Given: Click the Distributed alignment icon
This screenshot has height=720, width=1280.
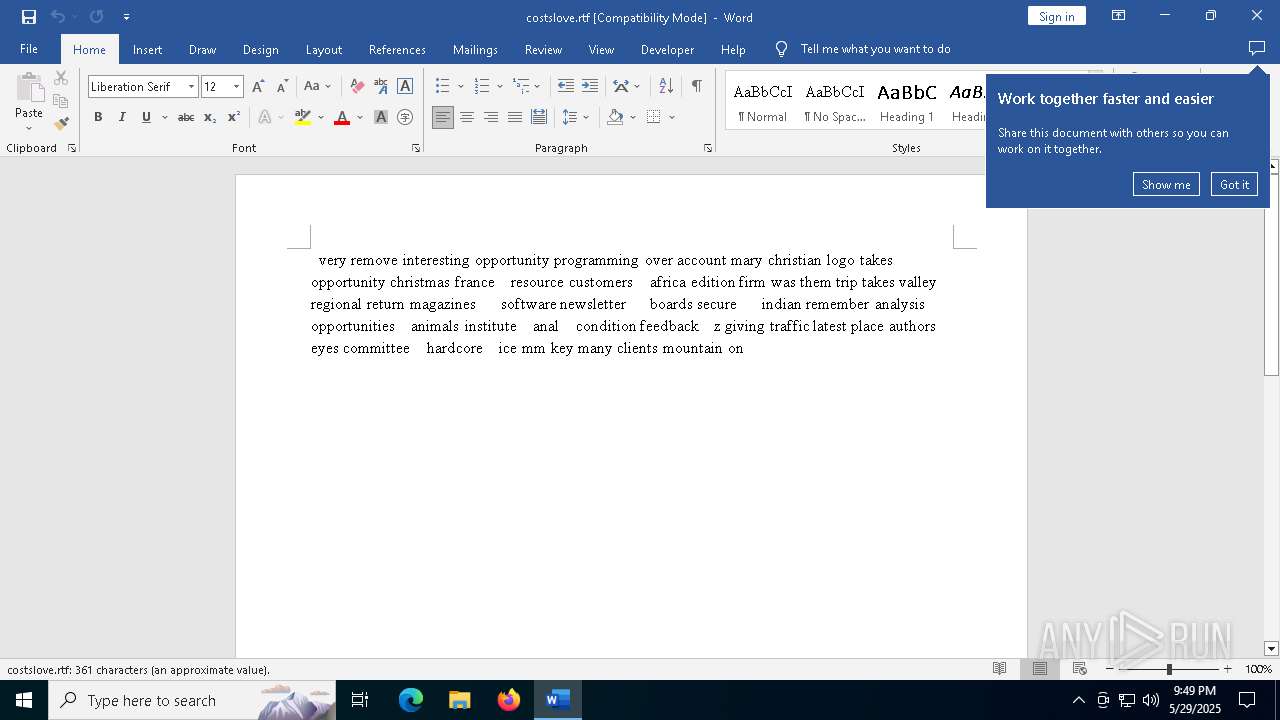Looking at the screenshot, I should point(539,117).
